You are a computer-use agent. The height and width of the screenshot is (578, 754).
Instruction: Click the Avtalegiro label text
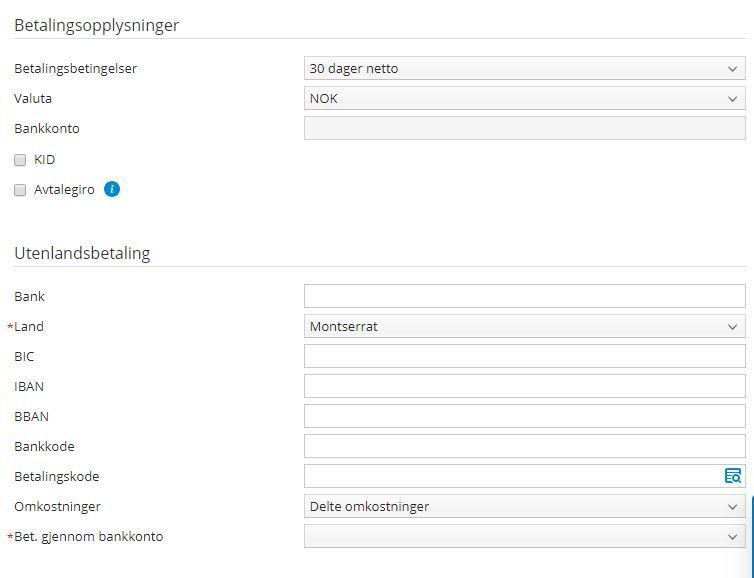point(64,190)
